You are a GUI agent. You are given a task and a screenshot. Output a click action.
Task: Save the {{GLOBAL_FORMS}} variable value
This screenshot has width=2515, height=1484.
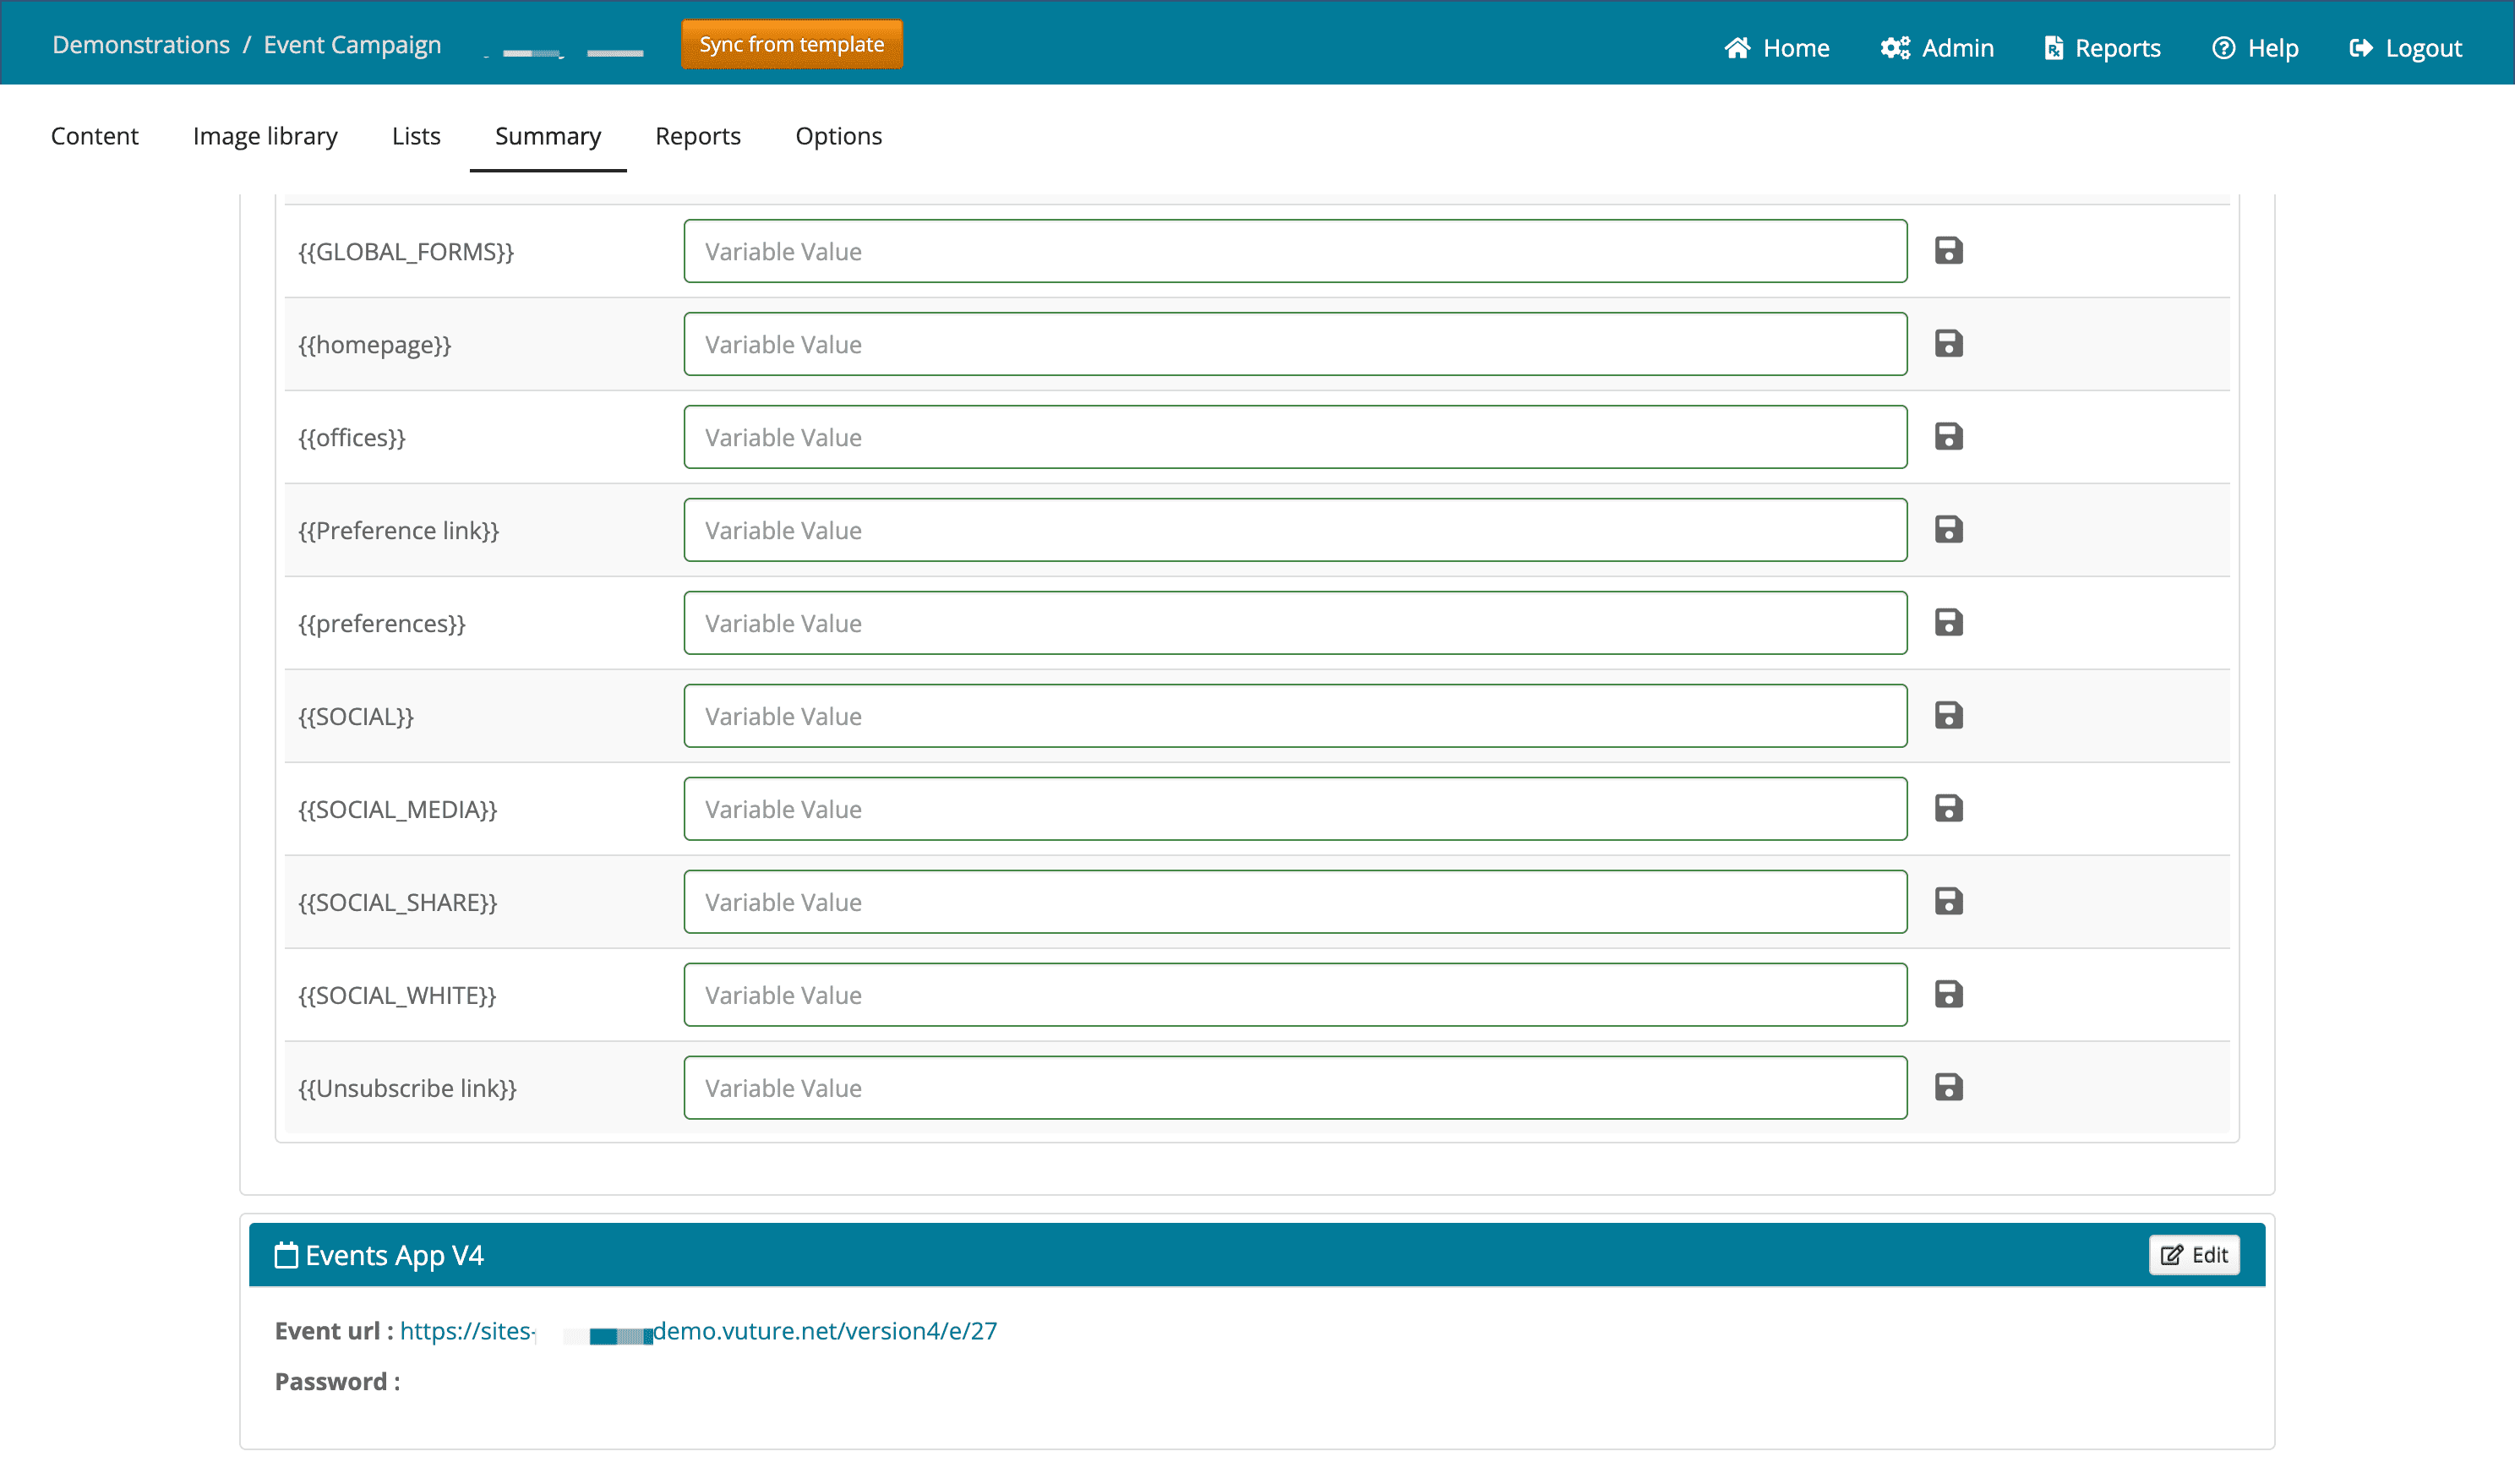coord(1948,251)
